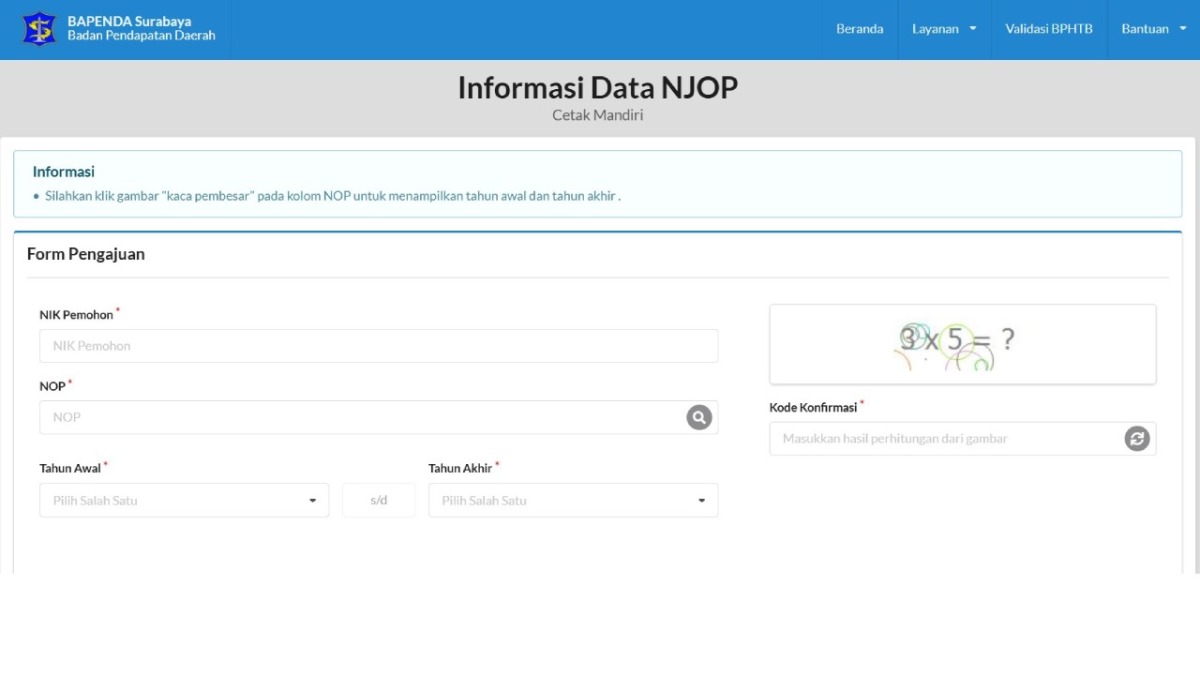Click the BAPENDA Surabaya crest logo
The height and width of the screenshot is (675, 1200).
tap(39, 29)
